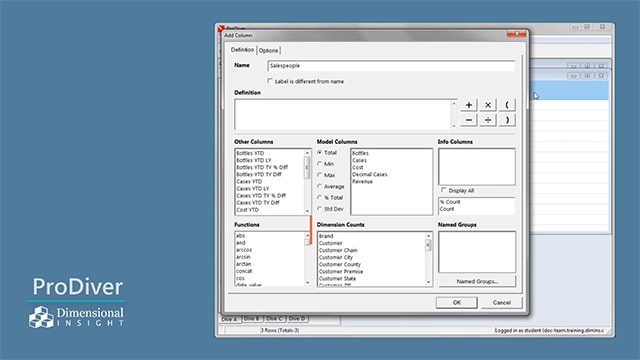Open the Dive D tab in ProDiver window
Image resolution: width=640 pixels, height=360 pixels.
click(x=297, y=318)
